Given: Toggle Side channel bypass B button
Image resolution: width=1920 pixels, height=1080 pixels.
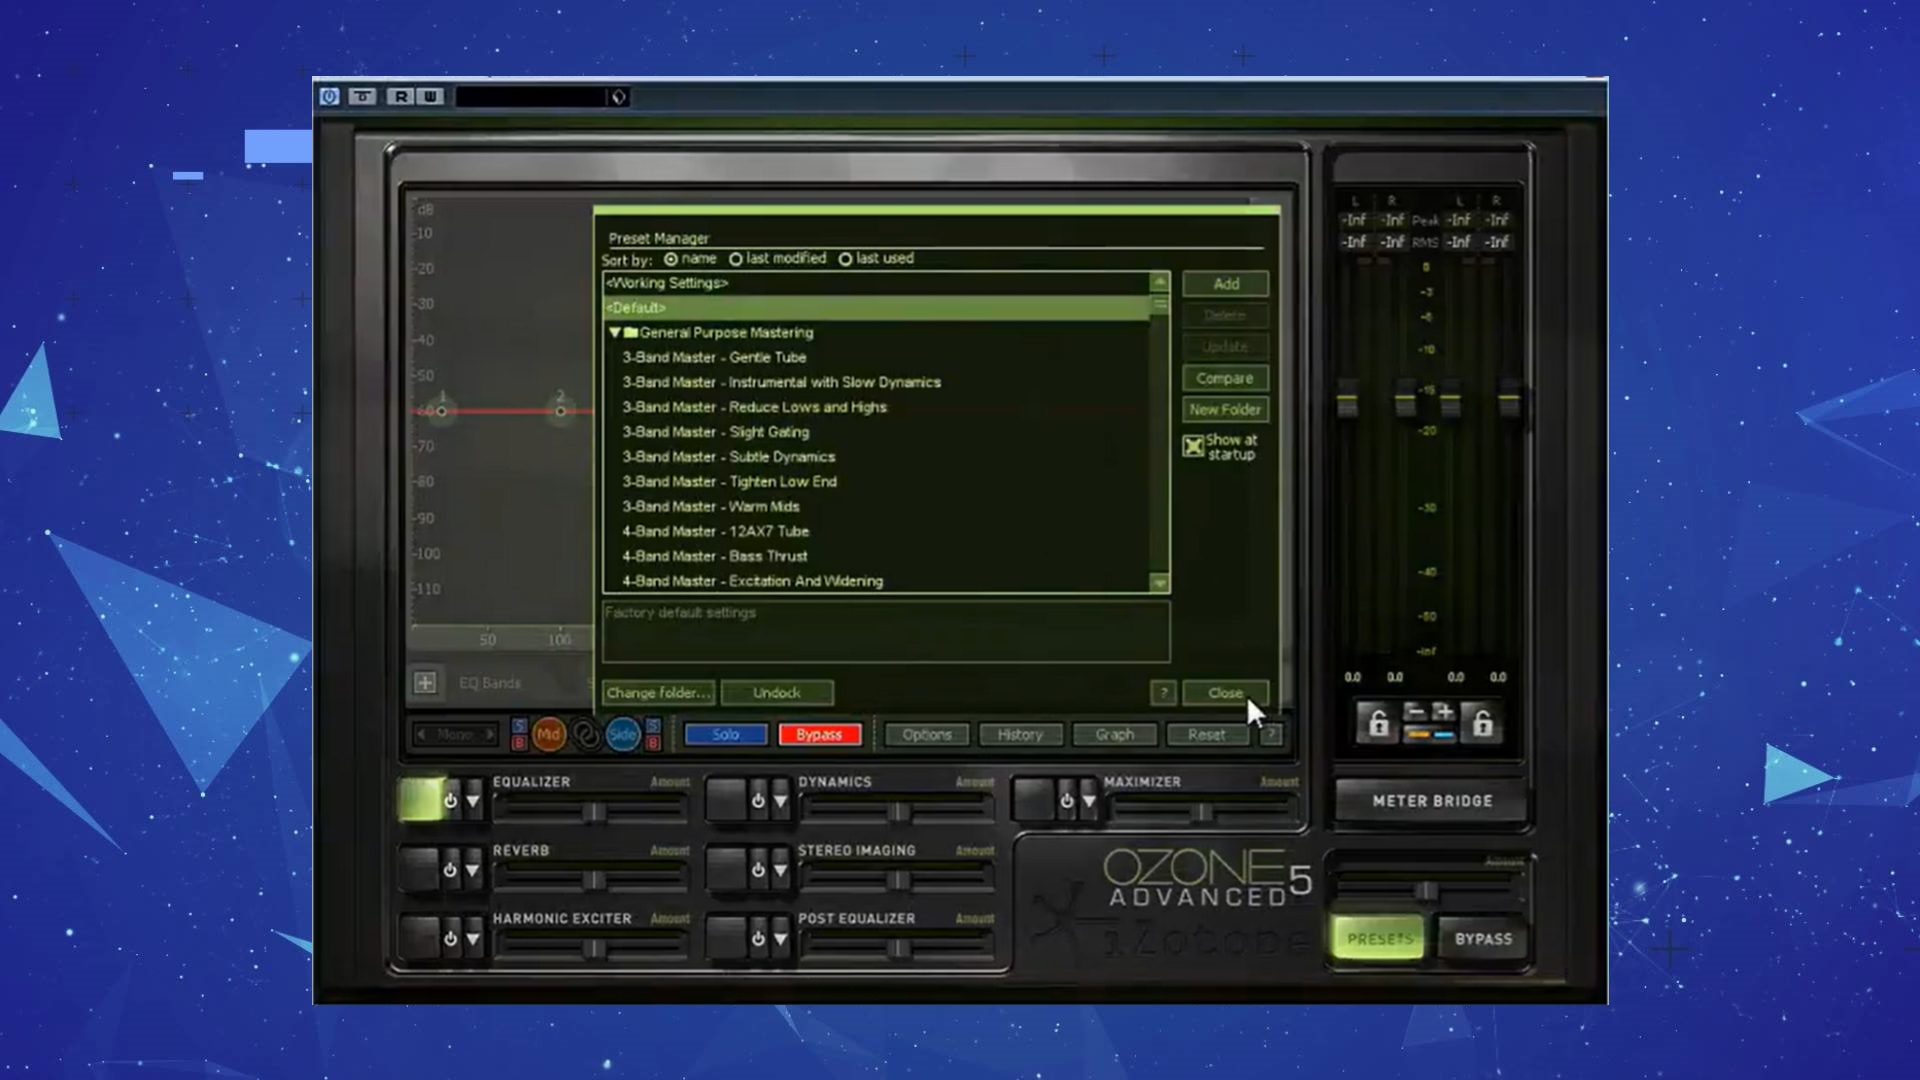Looking at the screenshot, I should tap(652, 743).
